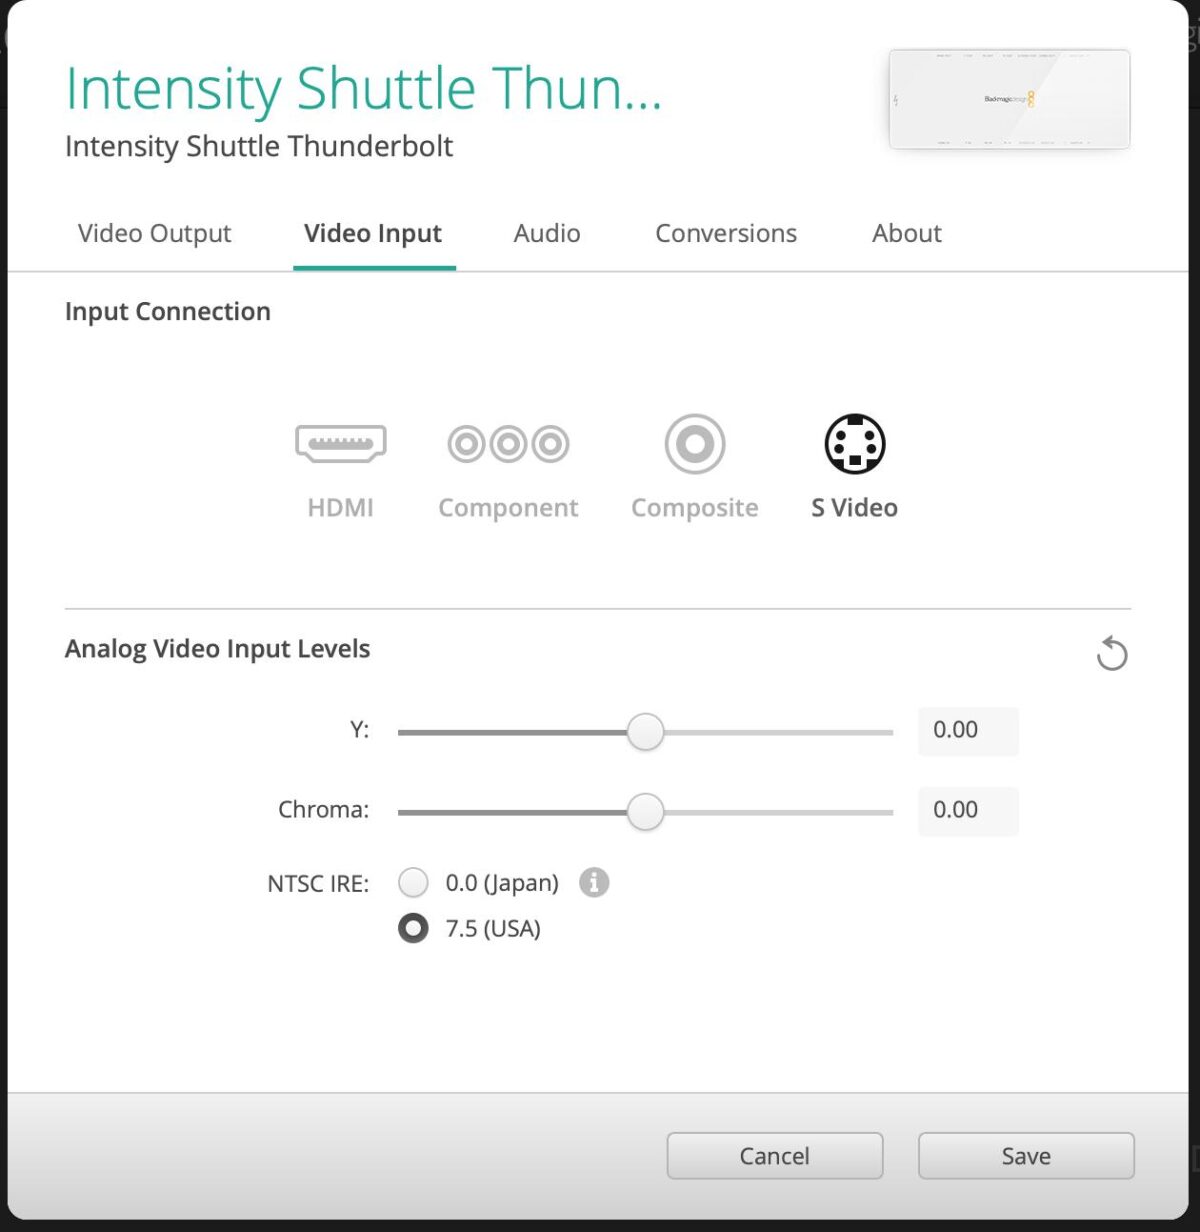Click the Chroma level slider handle
The image size is (1200, 1232).
click(x=645, y=812)
